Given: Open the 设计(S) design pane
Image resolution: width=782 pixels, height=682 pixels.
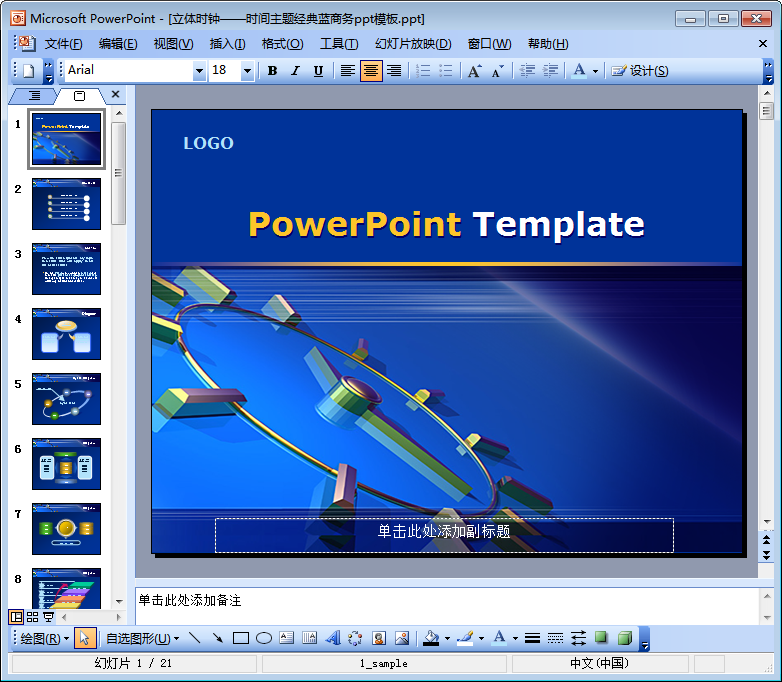Looking at the screenshot, I should [x=640, y=71].
